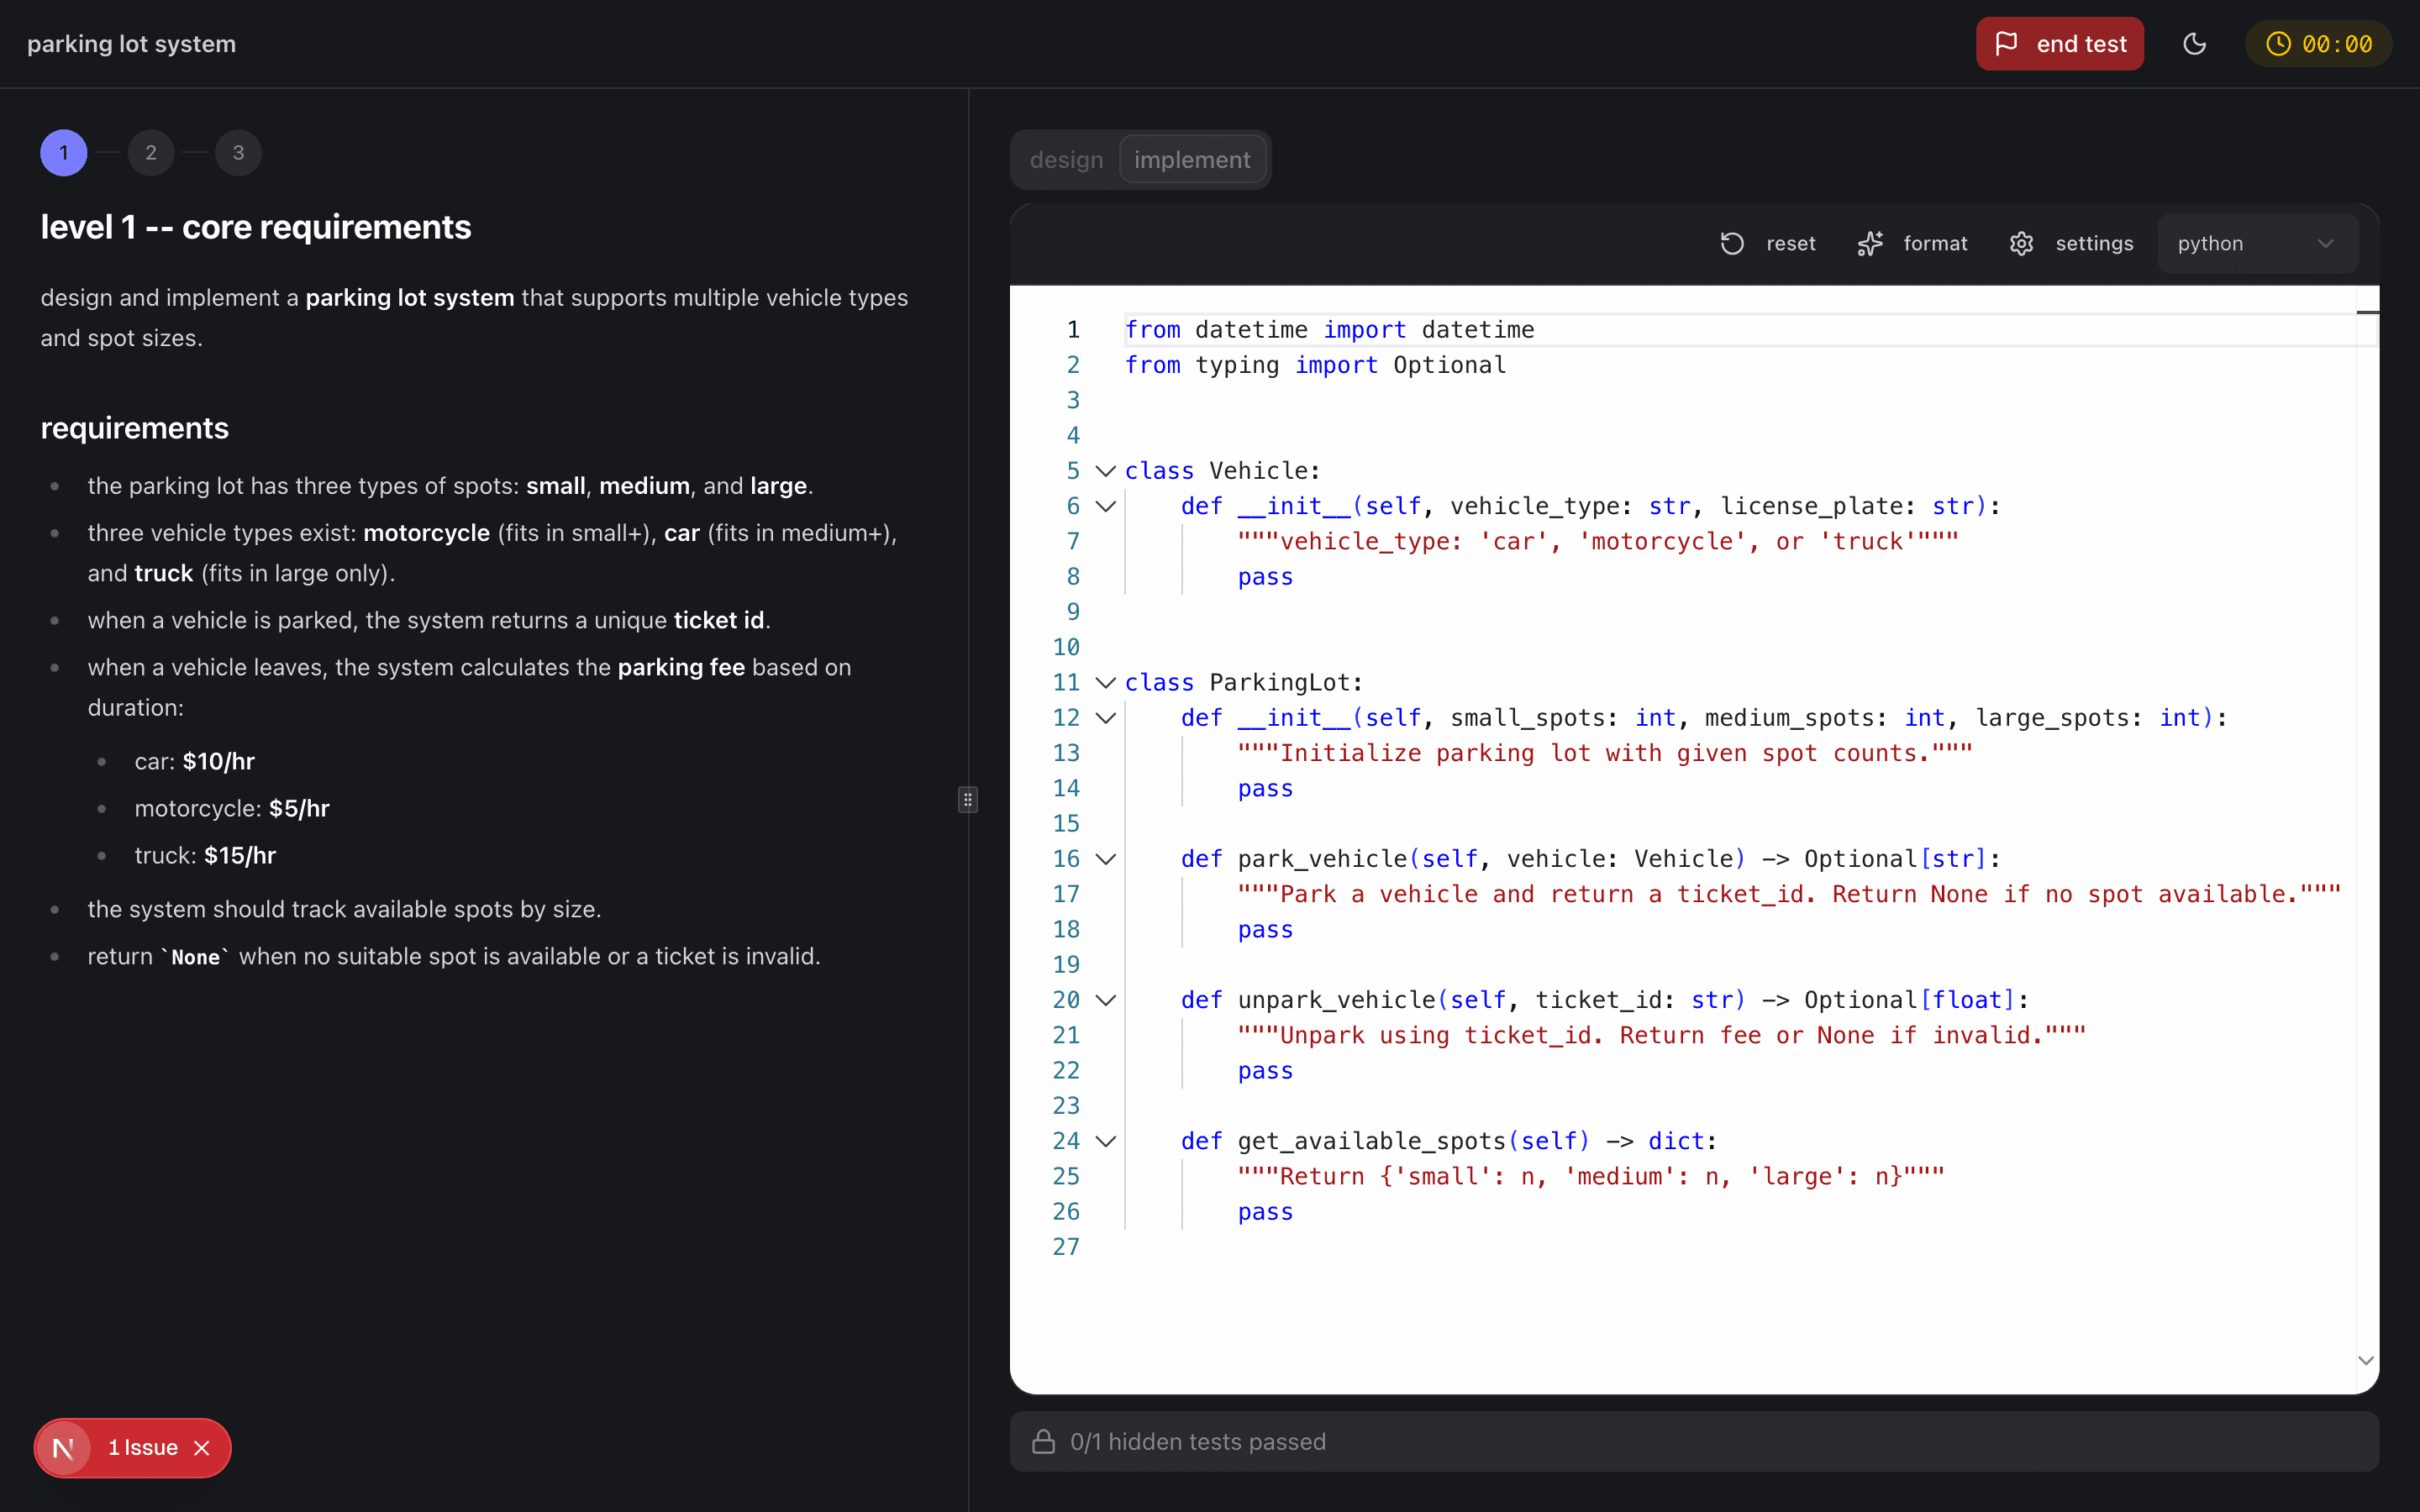Click the chevron of the python dropdown
This screenshot has width=2420, height=1512.
2325,244
